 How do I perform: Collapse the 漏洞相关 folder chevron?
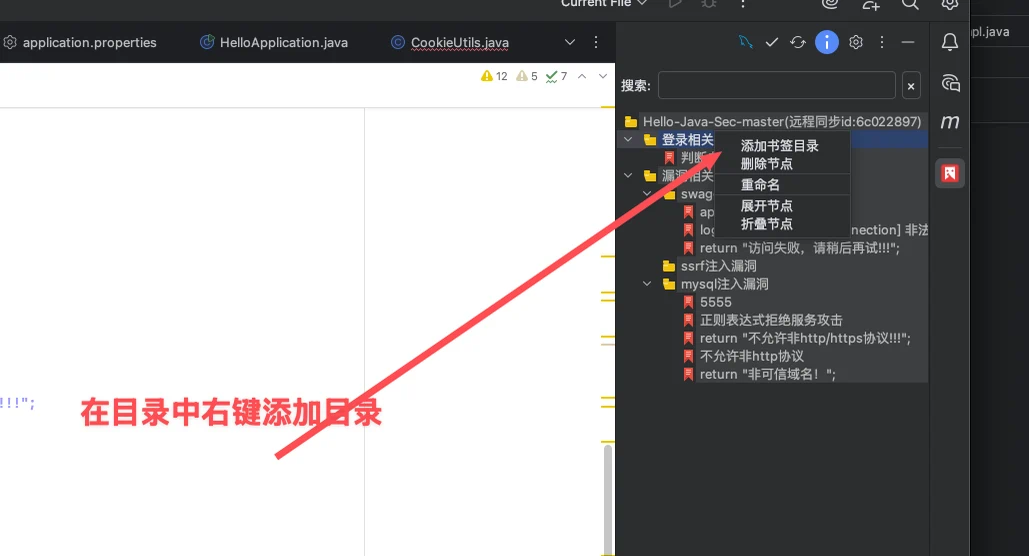[x=628, y=176]
